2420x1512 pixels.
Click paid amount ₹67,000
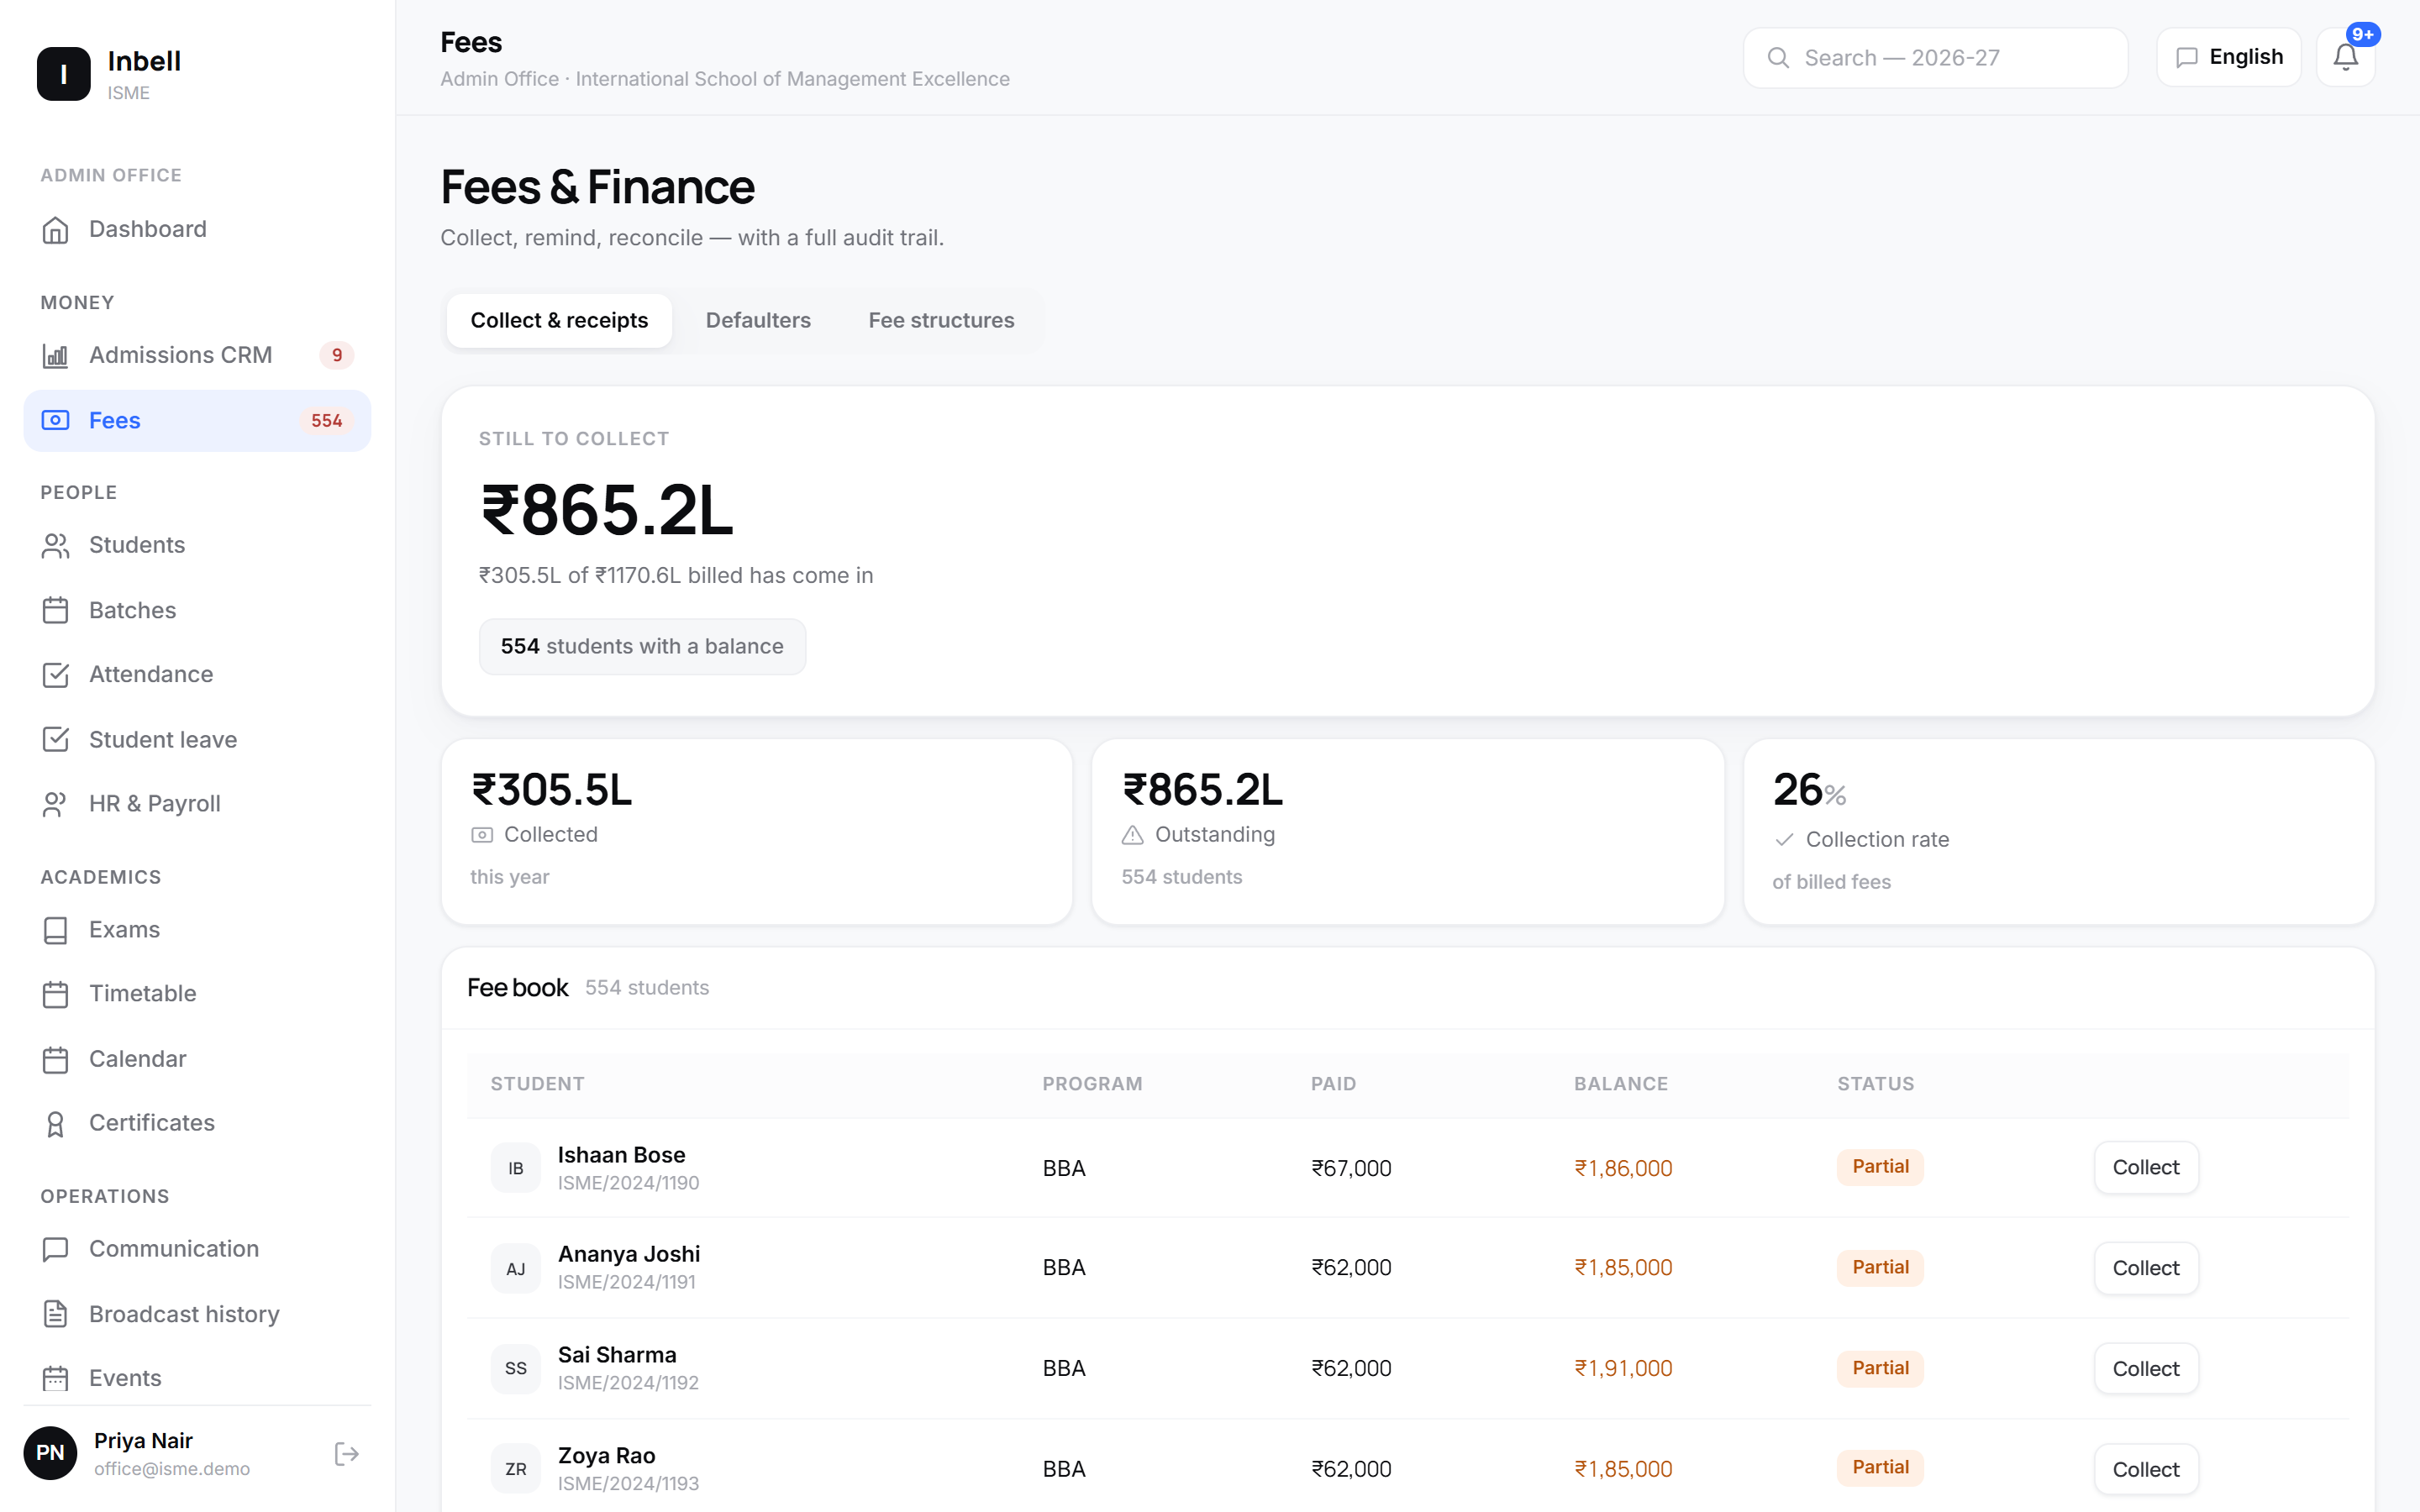[1351, 1168]
